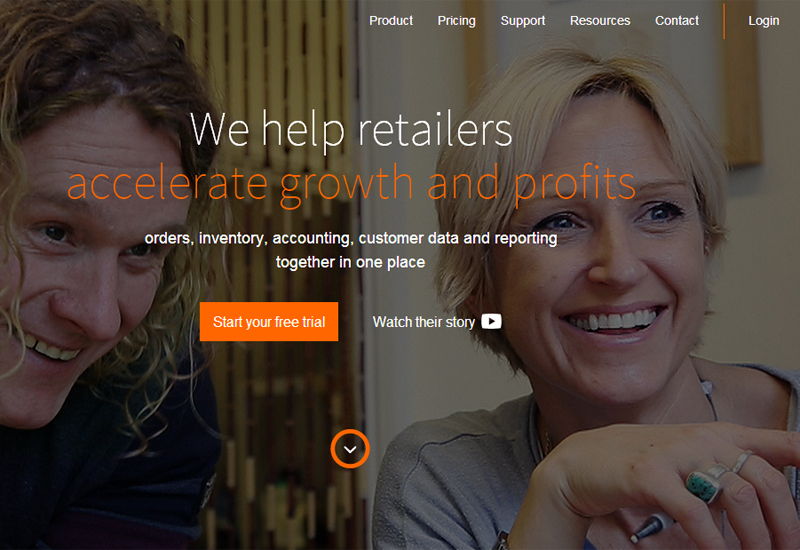The height and width of the screenshot is (550, 800).
Task: Click the 'orders, inventory, accounting' subtitle line
Action: tap(351, 238)
